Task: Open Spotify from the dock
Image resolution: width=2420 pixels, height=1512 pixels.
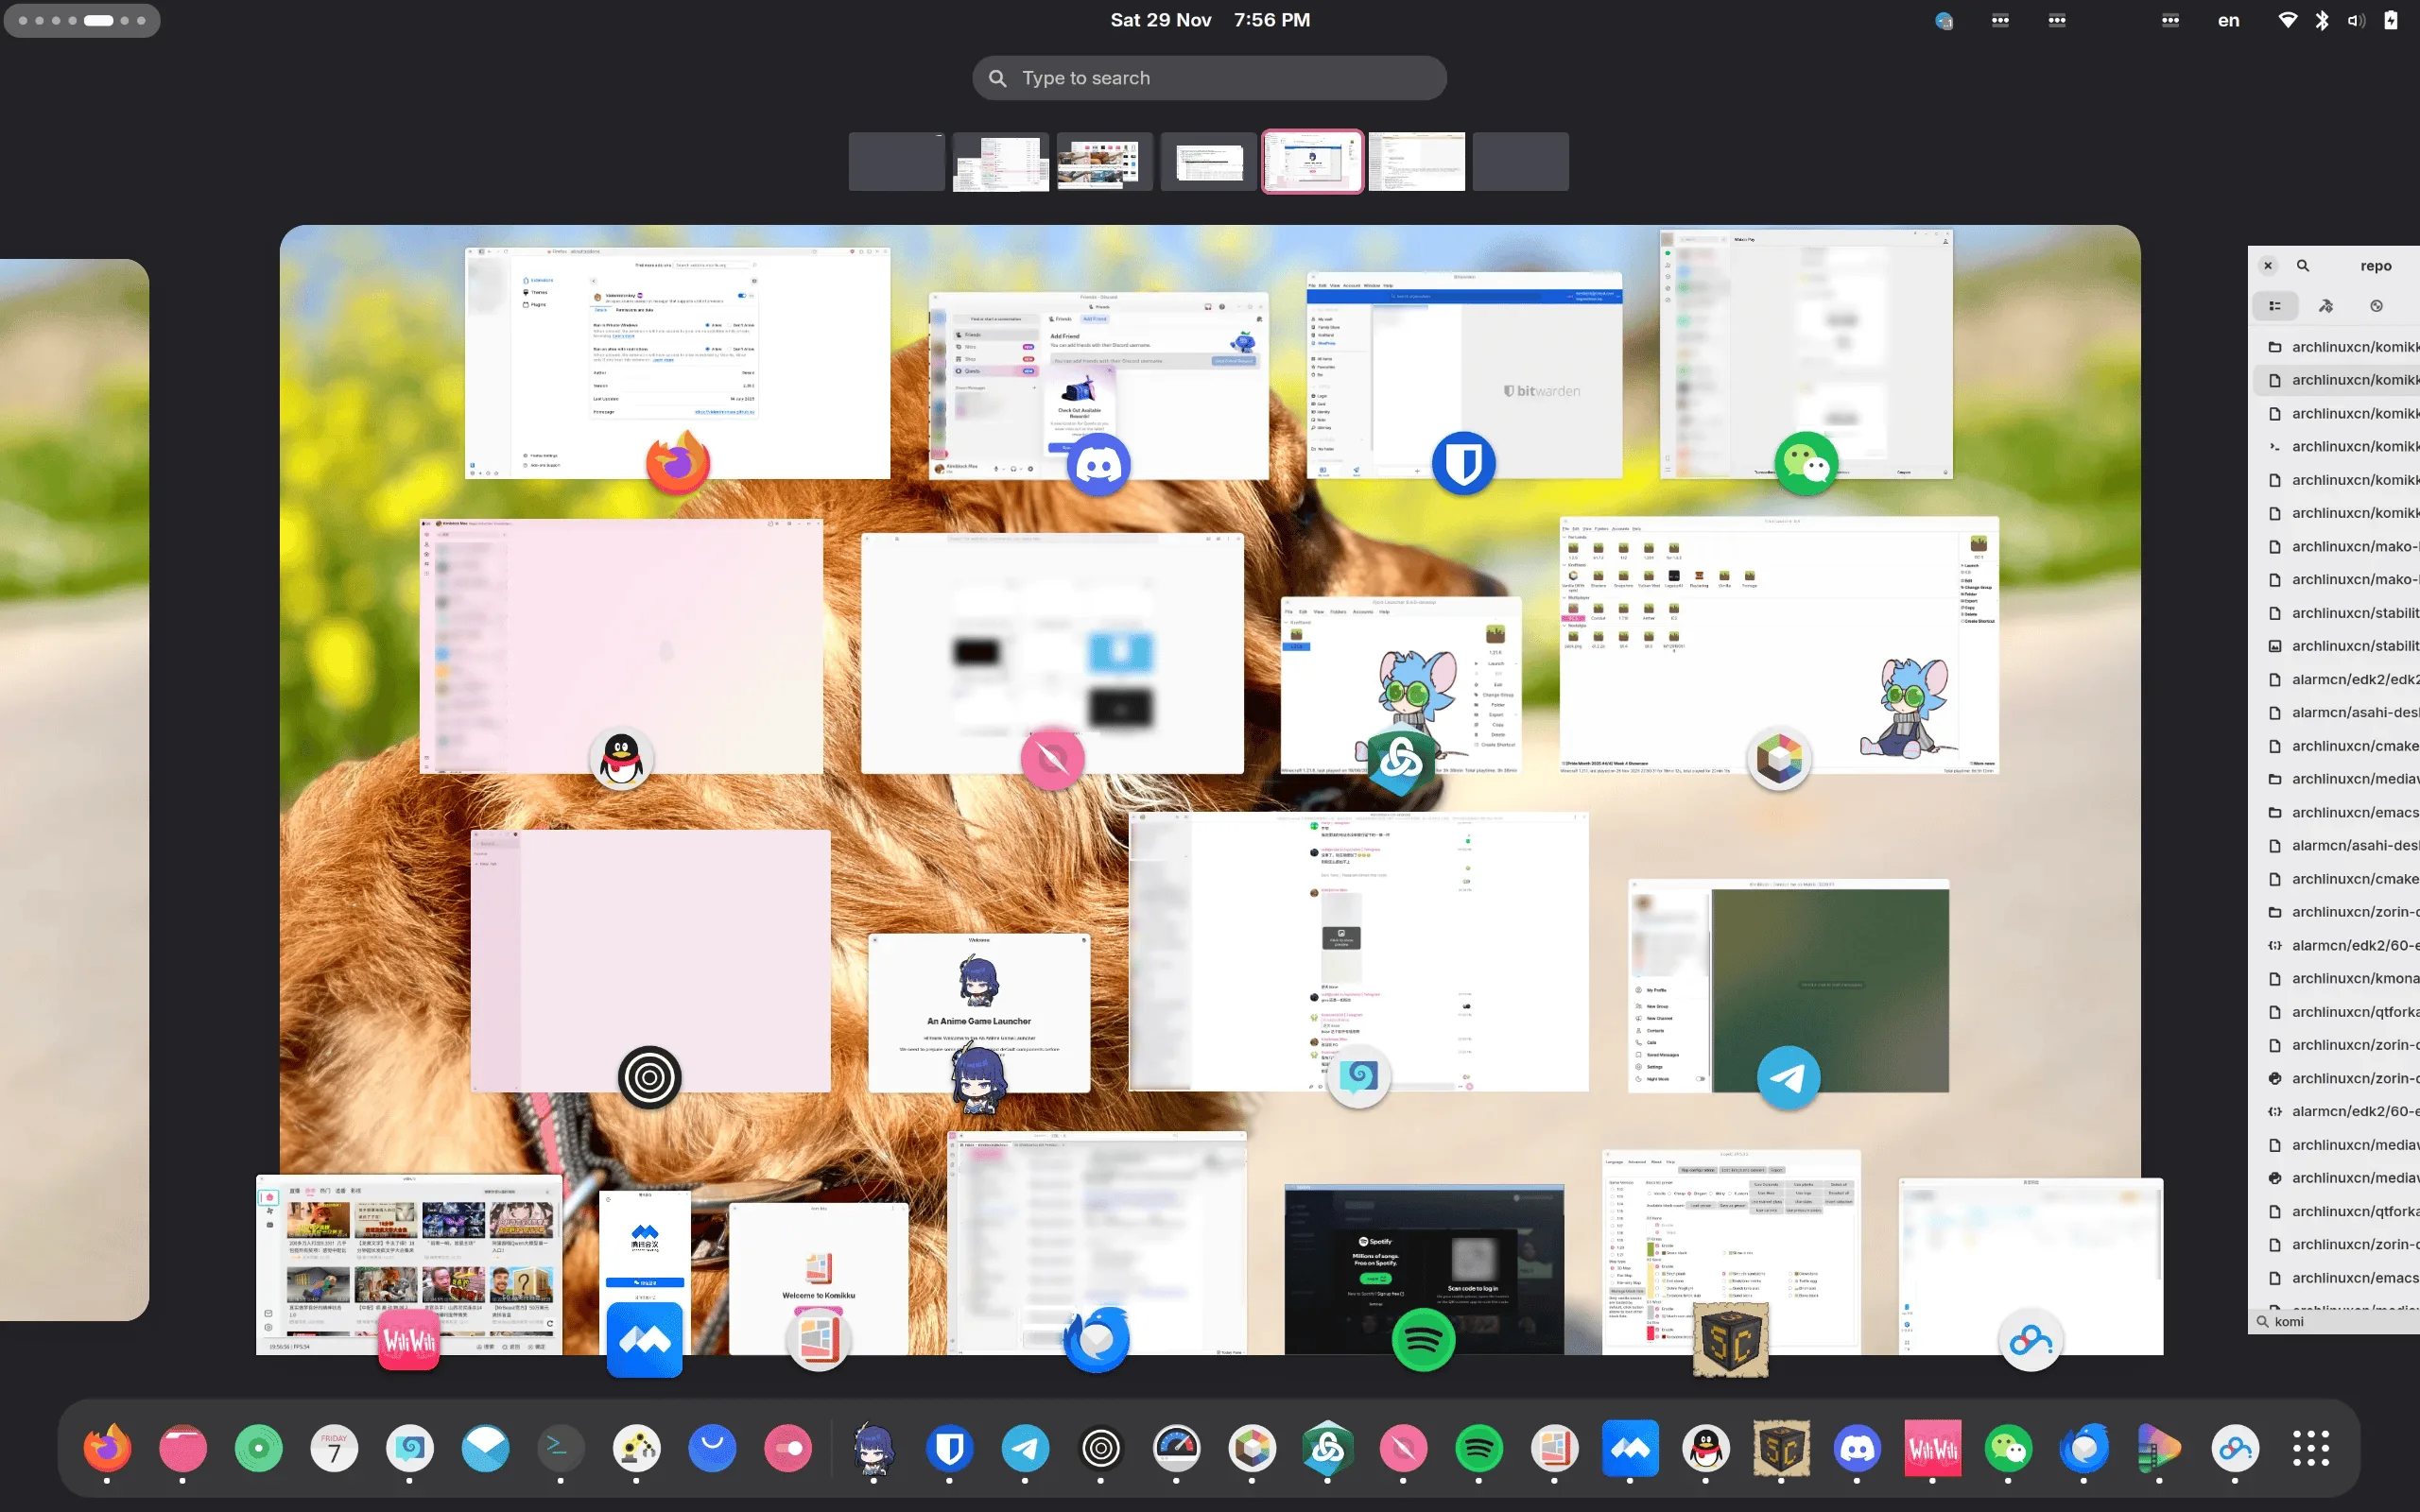Action: point(1478,1447)
